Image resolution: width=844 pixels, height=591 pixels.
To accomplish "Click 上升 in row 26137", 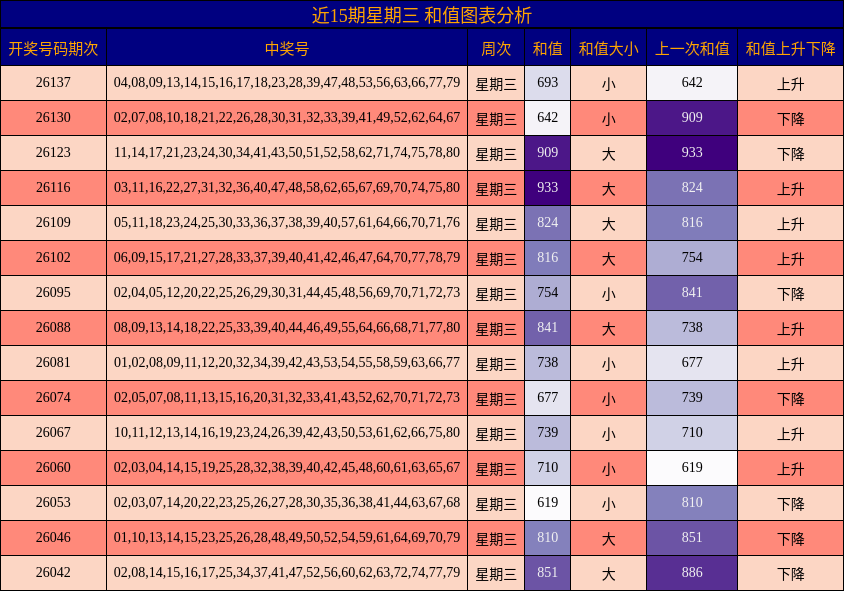I will (790, 84).
